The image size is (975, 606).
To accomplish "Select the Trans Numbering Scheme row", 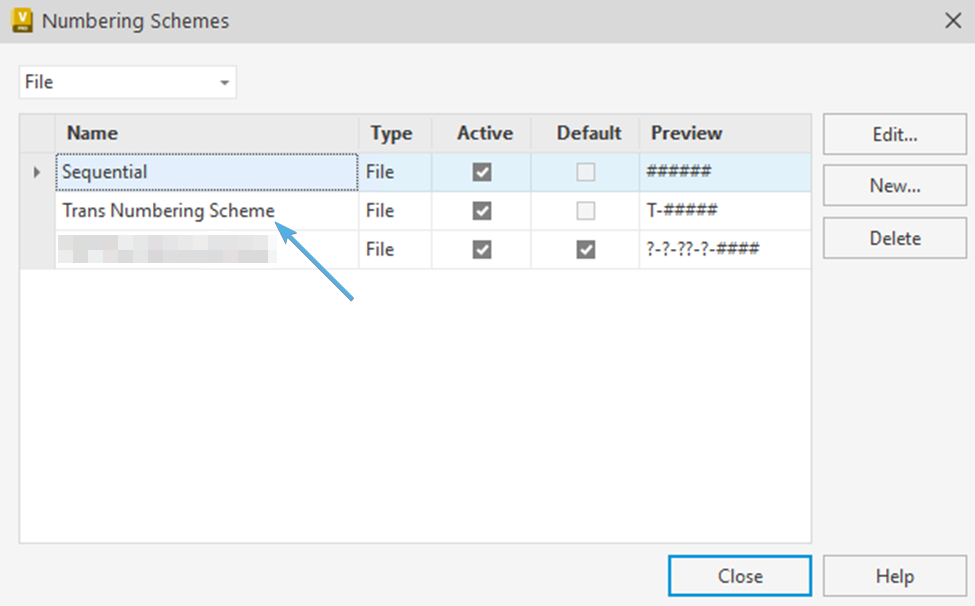I will point(168,211).
